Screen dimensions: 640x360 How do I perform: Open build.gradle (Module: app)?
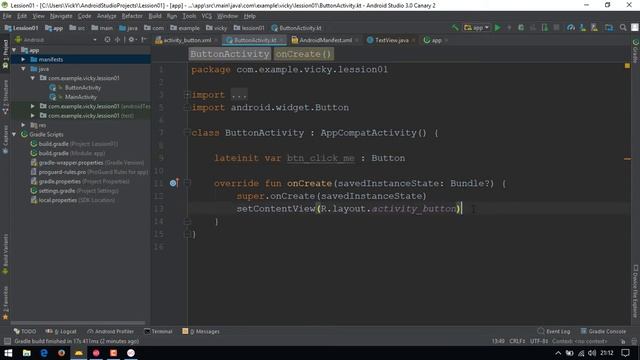pos(68,153)
